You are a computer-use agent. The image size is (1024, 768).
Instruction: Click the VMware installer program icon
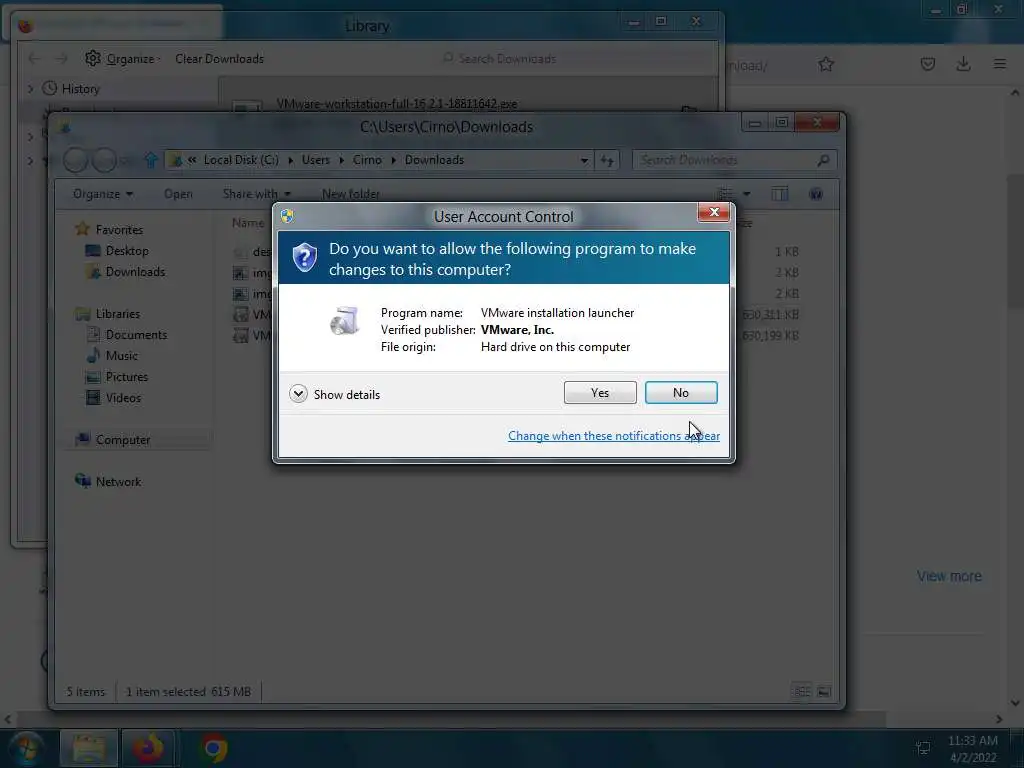345,321
